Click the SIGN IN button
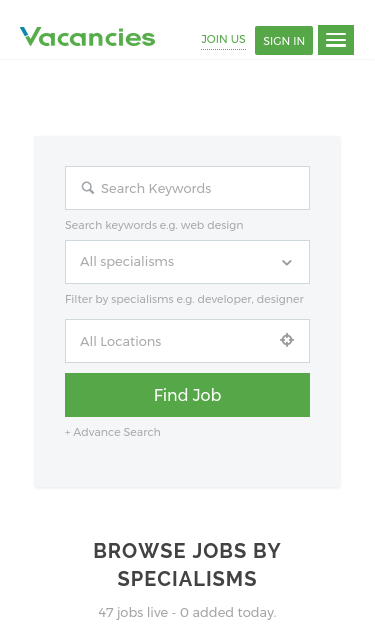Screen dimensions: 375x627 (284, 40)
